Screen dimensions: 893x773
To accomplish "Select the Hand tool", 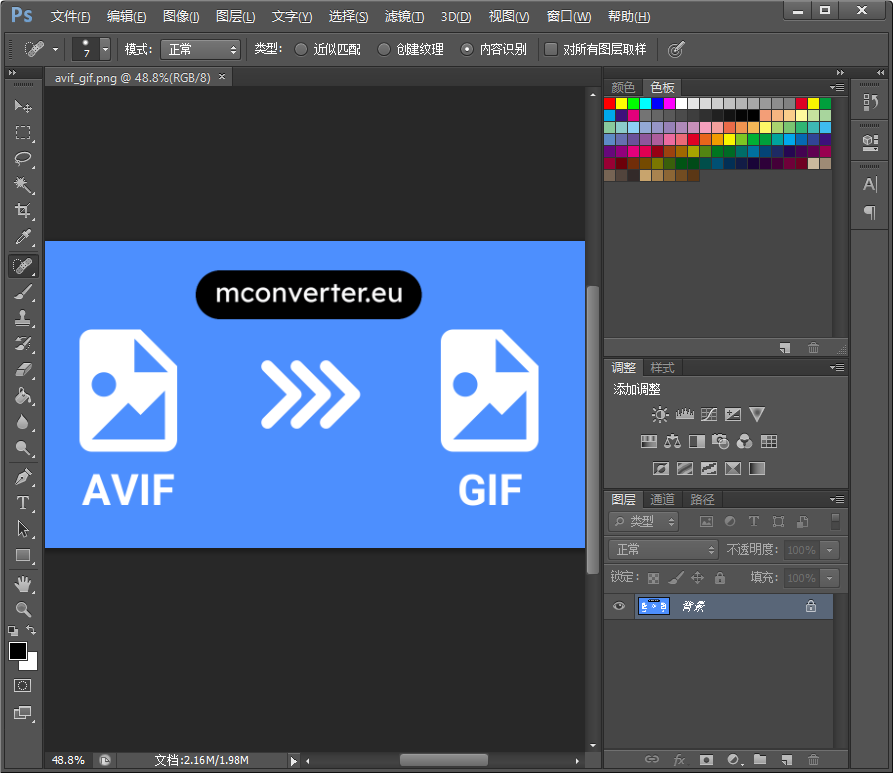I will (x=23, y=583).
